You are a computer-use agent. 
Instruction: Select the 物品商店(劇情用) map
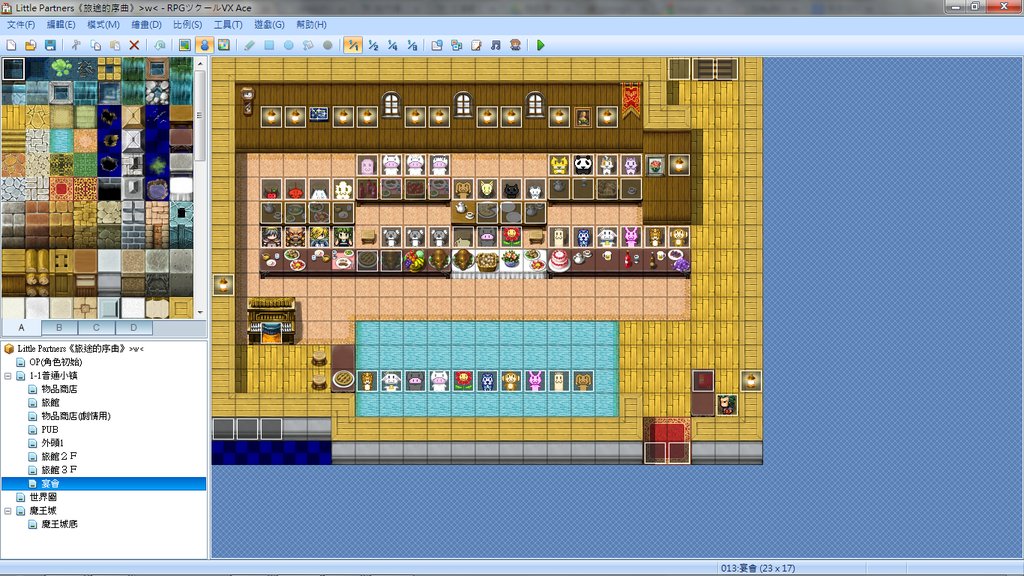76,416
